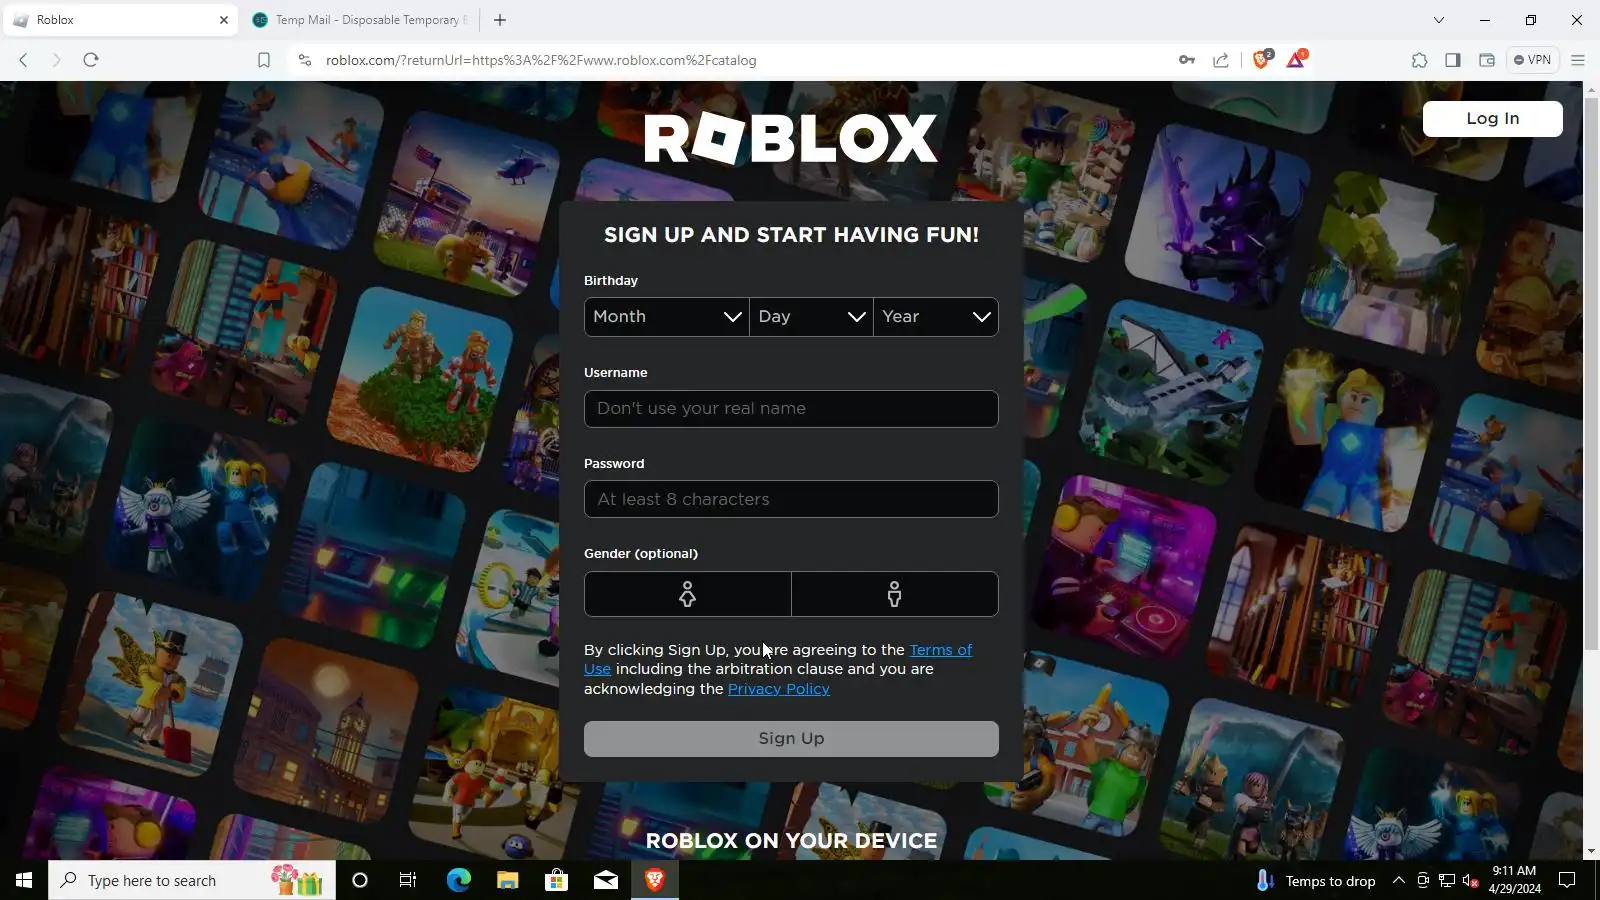Viewport: 1600px width, 900px height.
Task: Open a new browser tab
Action: [500, 20]
